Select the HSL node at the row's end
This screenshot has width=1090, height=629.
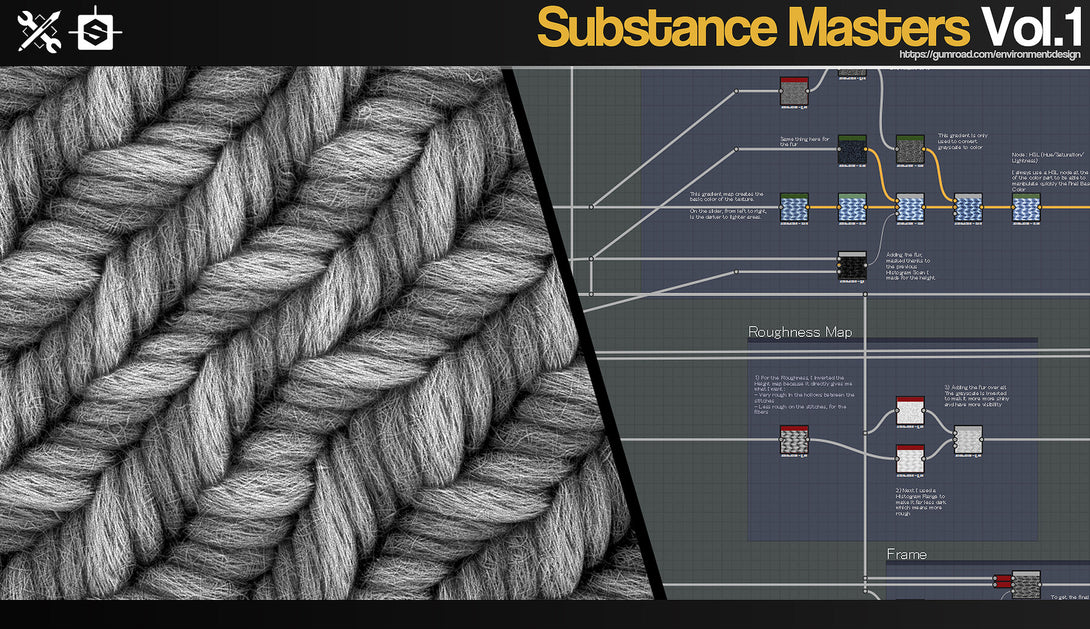click(x=1026, y=208)
